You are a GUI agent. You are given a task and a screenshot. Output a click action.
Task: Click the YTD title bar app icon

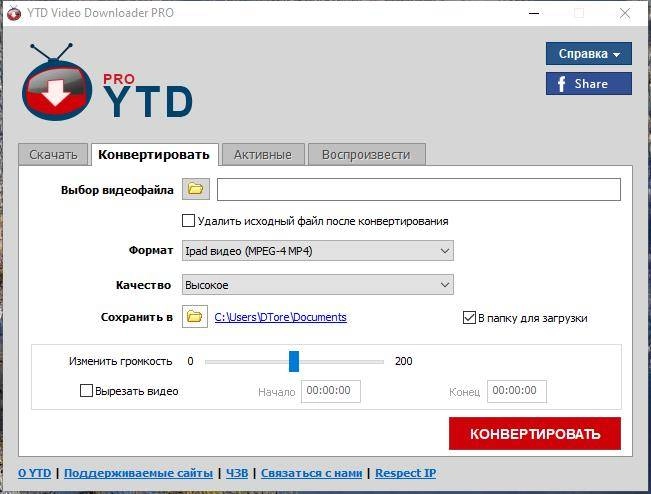coord(14,13)
